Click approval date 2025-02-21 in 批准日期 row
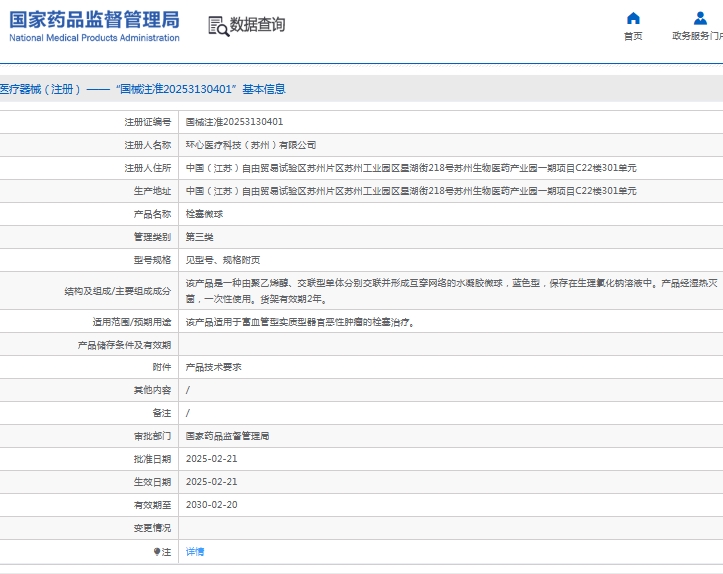 [211, 459]
